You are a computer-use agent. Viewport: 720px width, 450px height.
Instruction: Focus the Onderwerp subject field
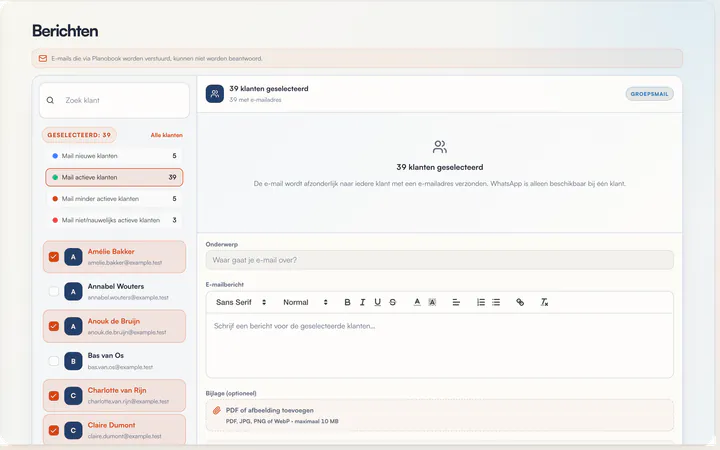(x=439, y=260)
